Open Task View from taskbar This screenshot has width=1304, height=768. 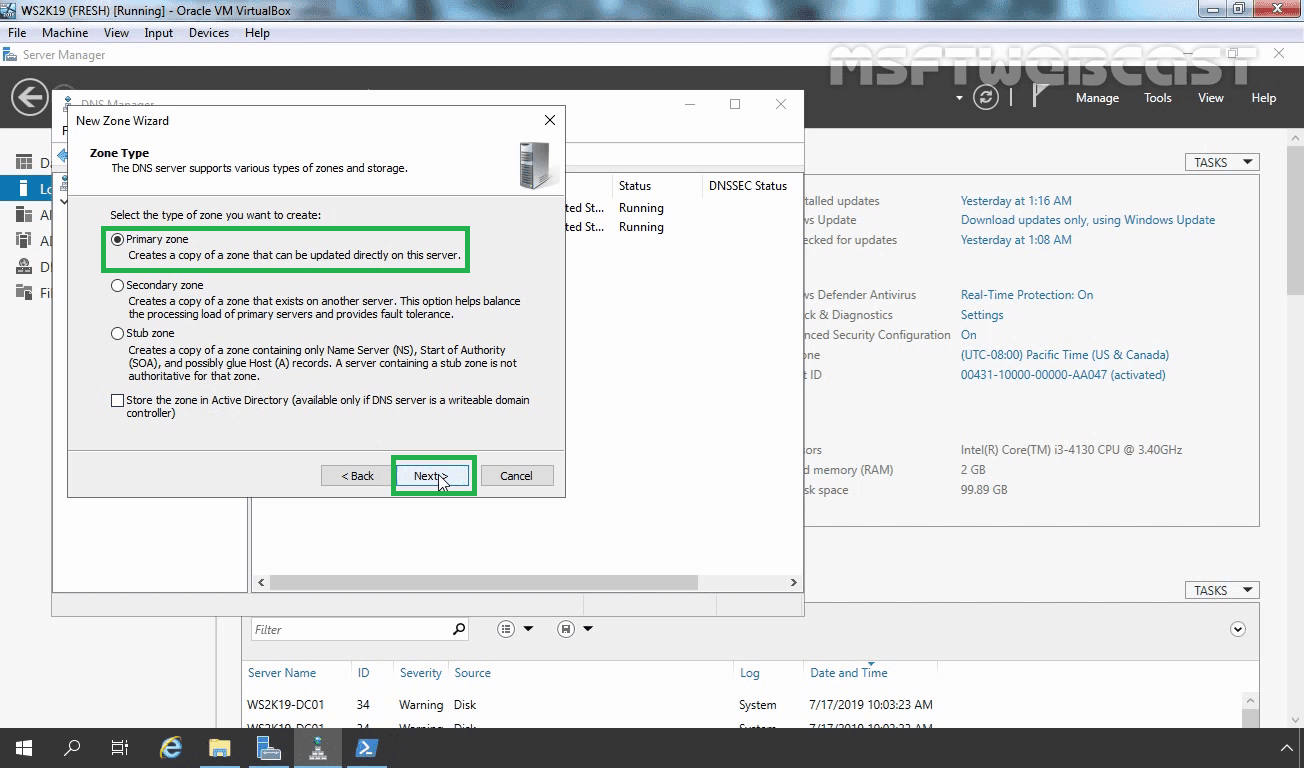pos(120,748)
